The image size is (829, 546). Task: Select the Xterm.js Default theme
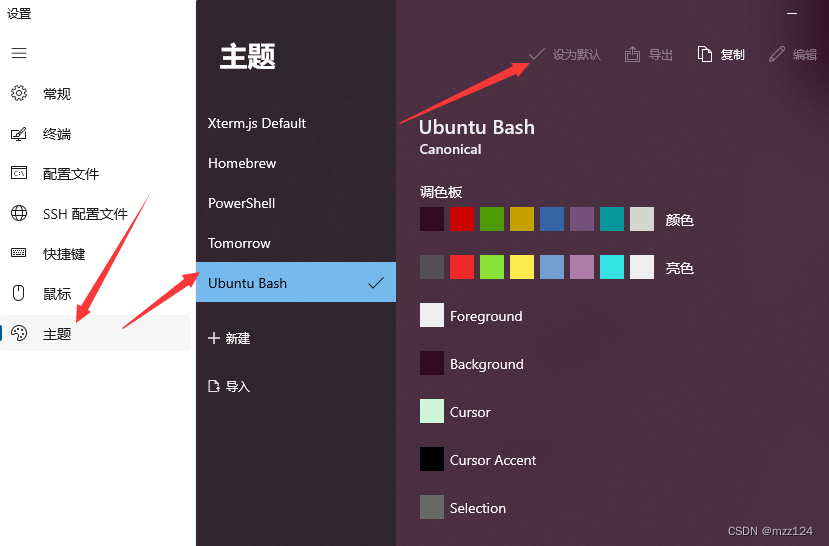[x=257, y=123]
